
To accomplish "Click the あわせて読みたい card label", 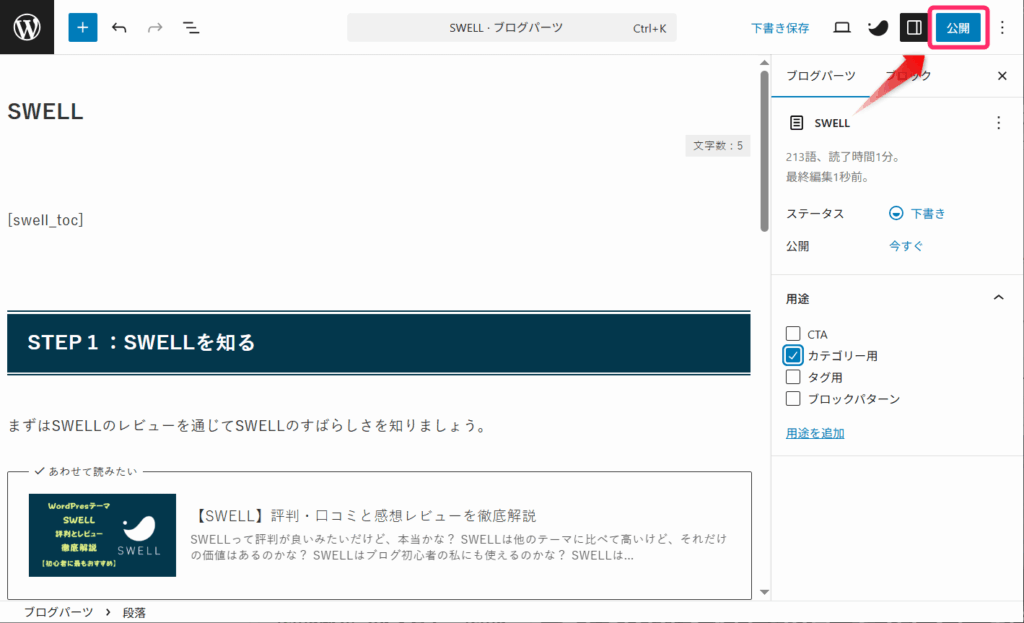I will coord(86,471).
